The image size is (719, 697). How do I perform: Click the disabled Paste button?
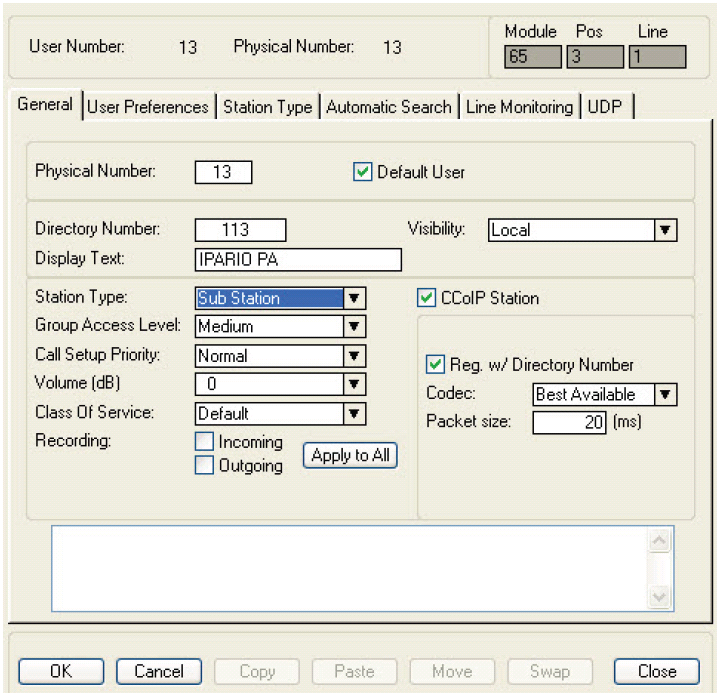354,671
